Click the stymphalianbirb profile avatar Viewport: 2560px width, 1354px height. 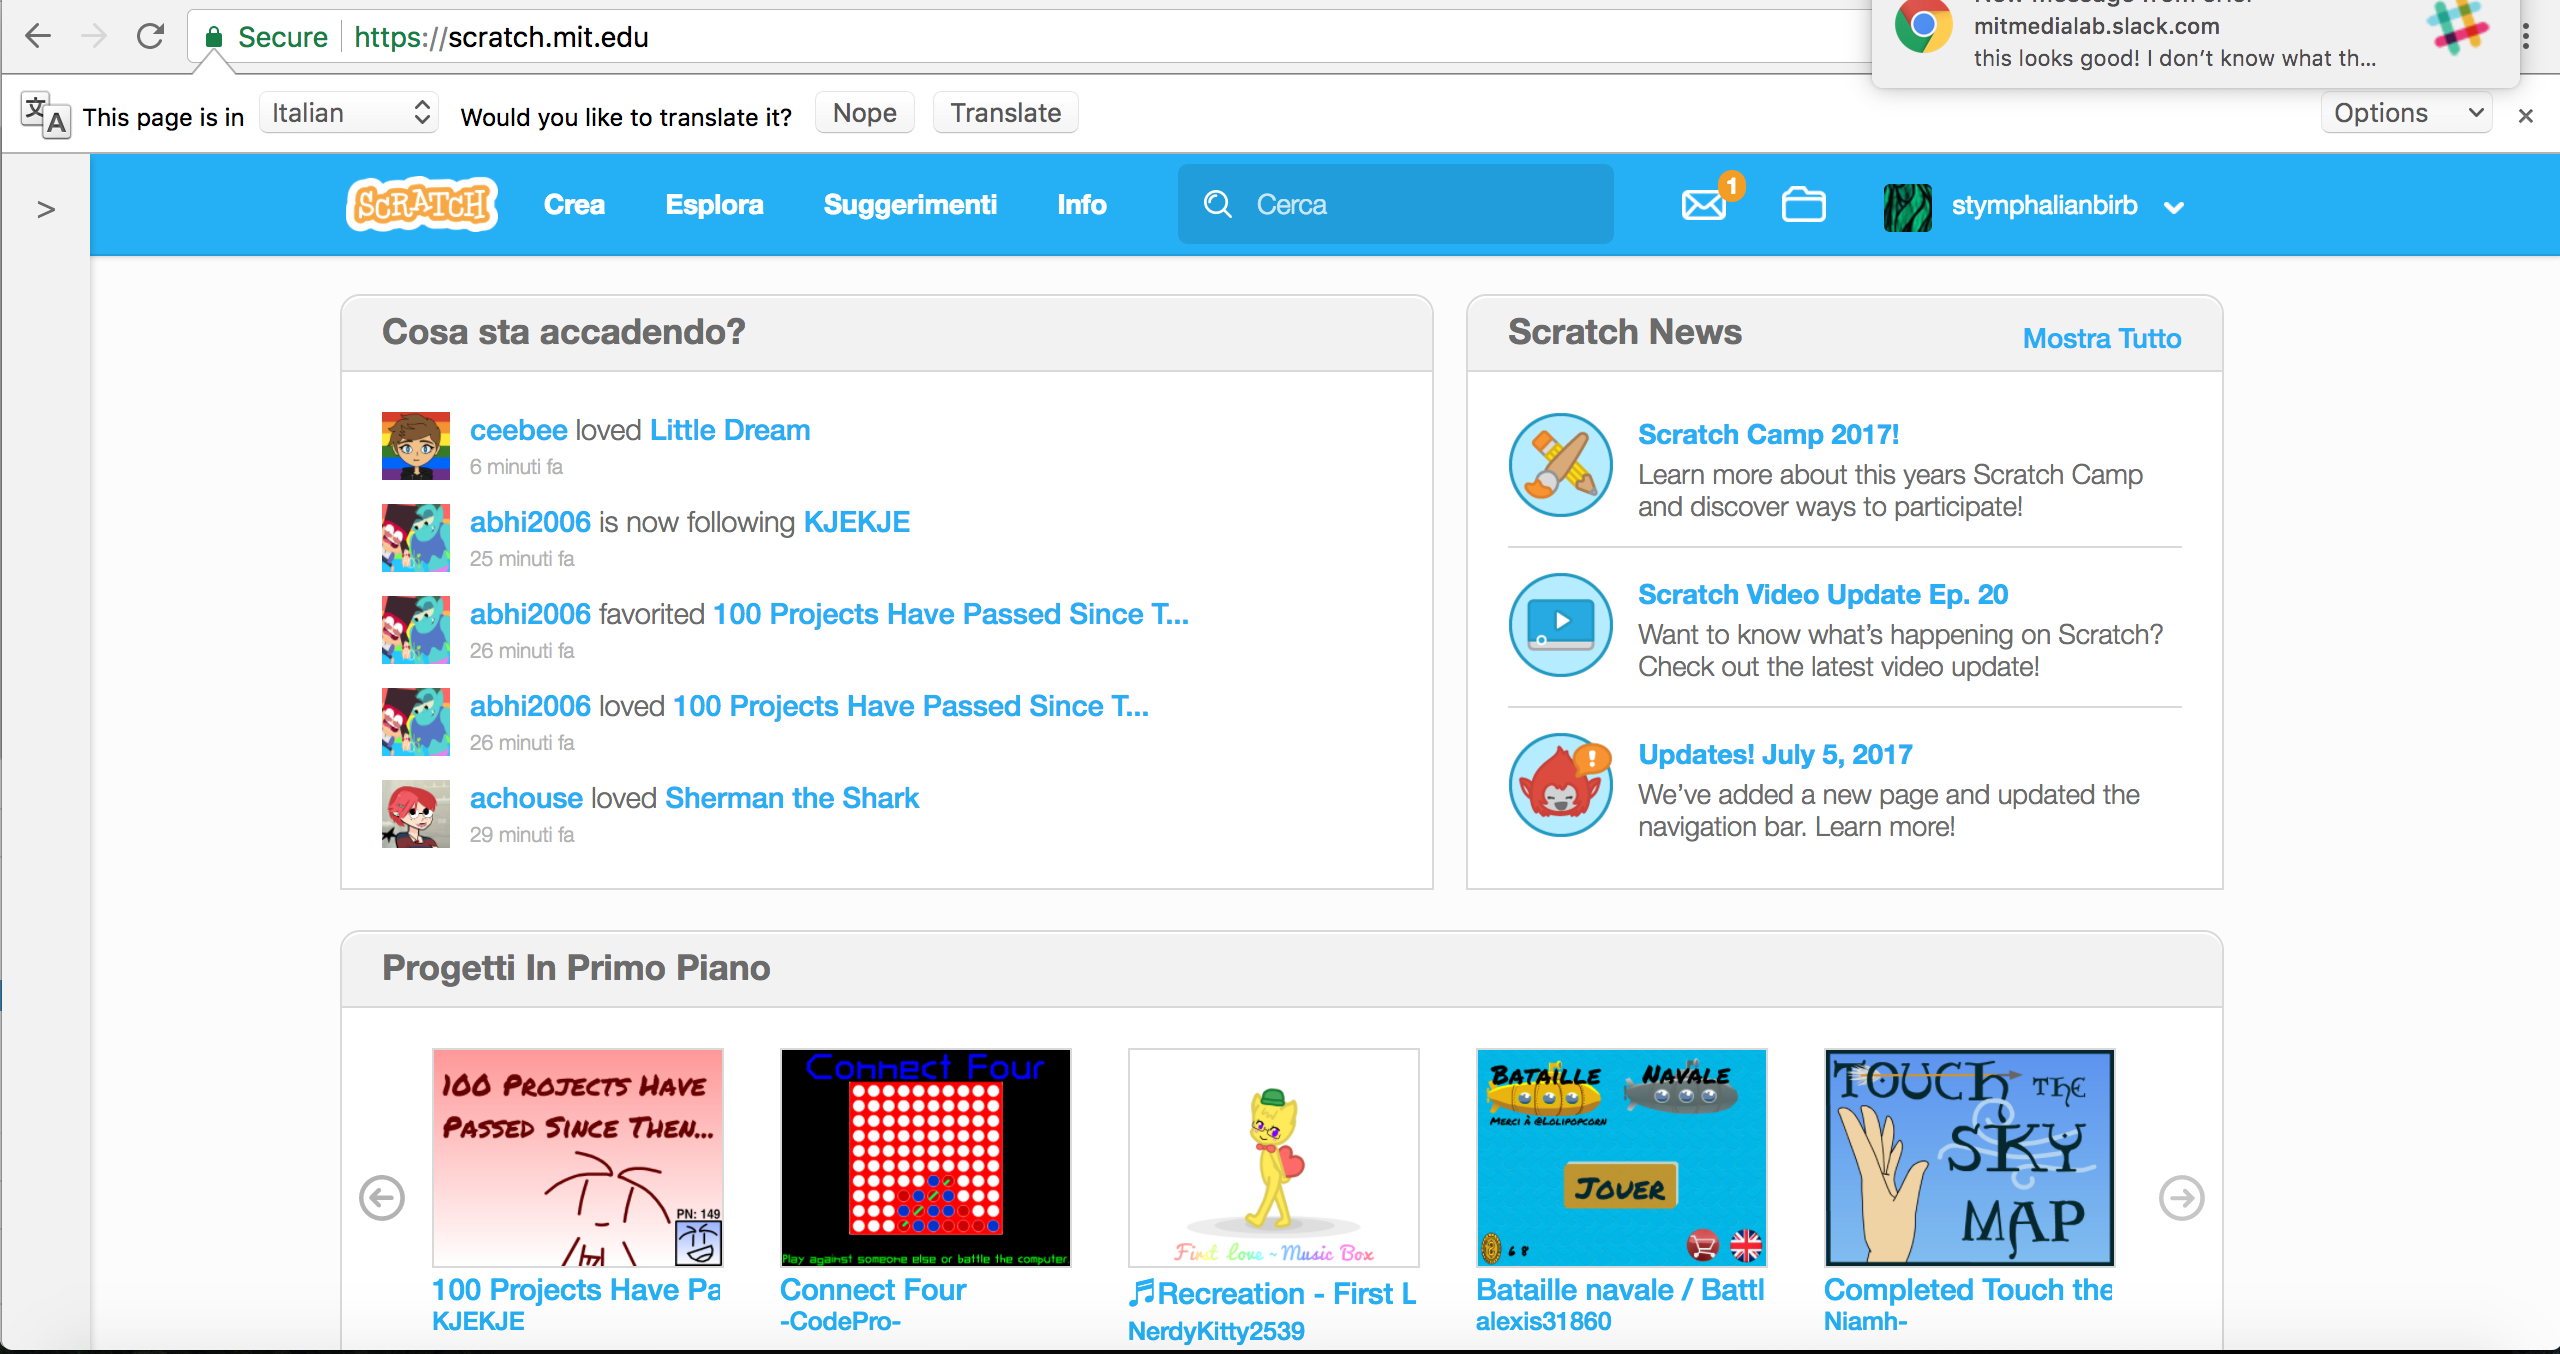(1907, 207)
